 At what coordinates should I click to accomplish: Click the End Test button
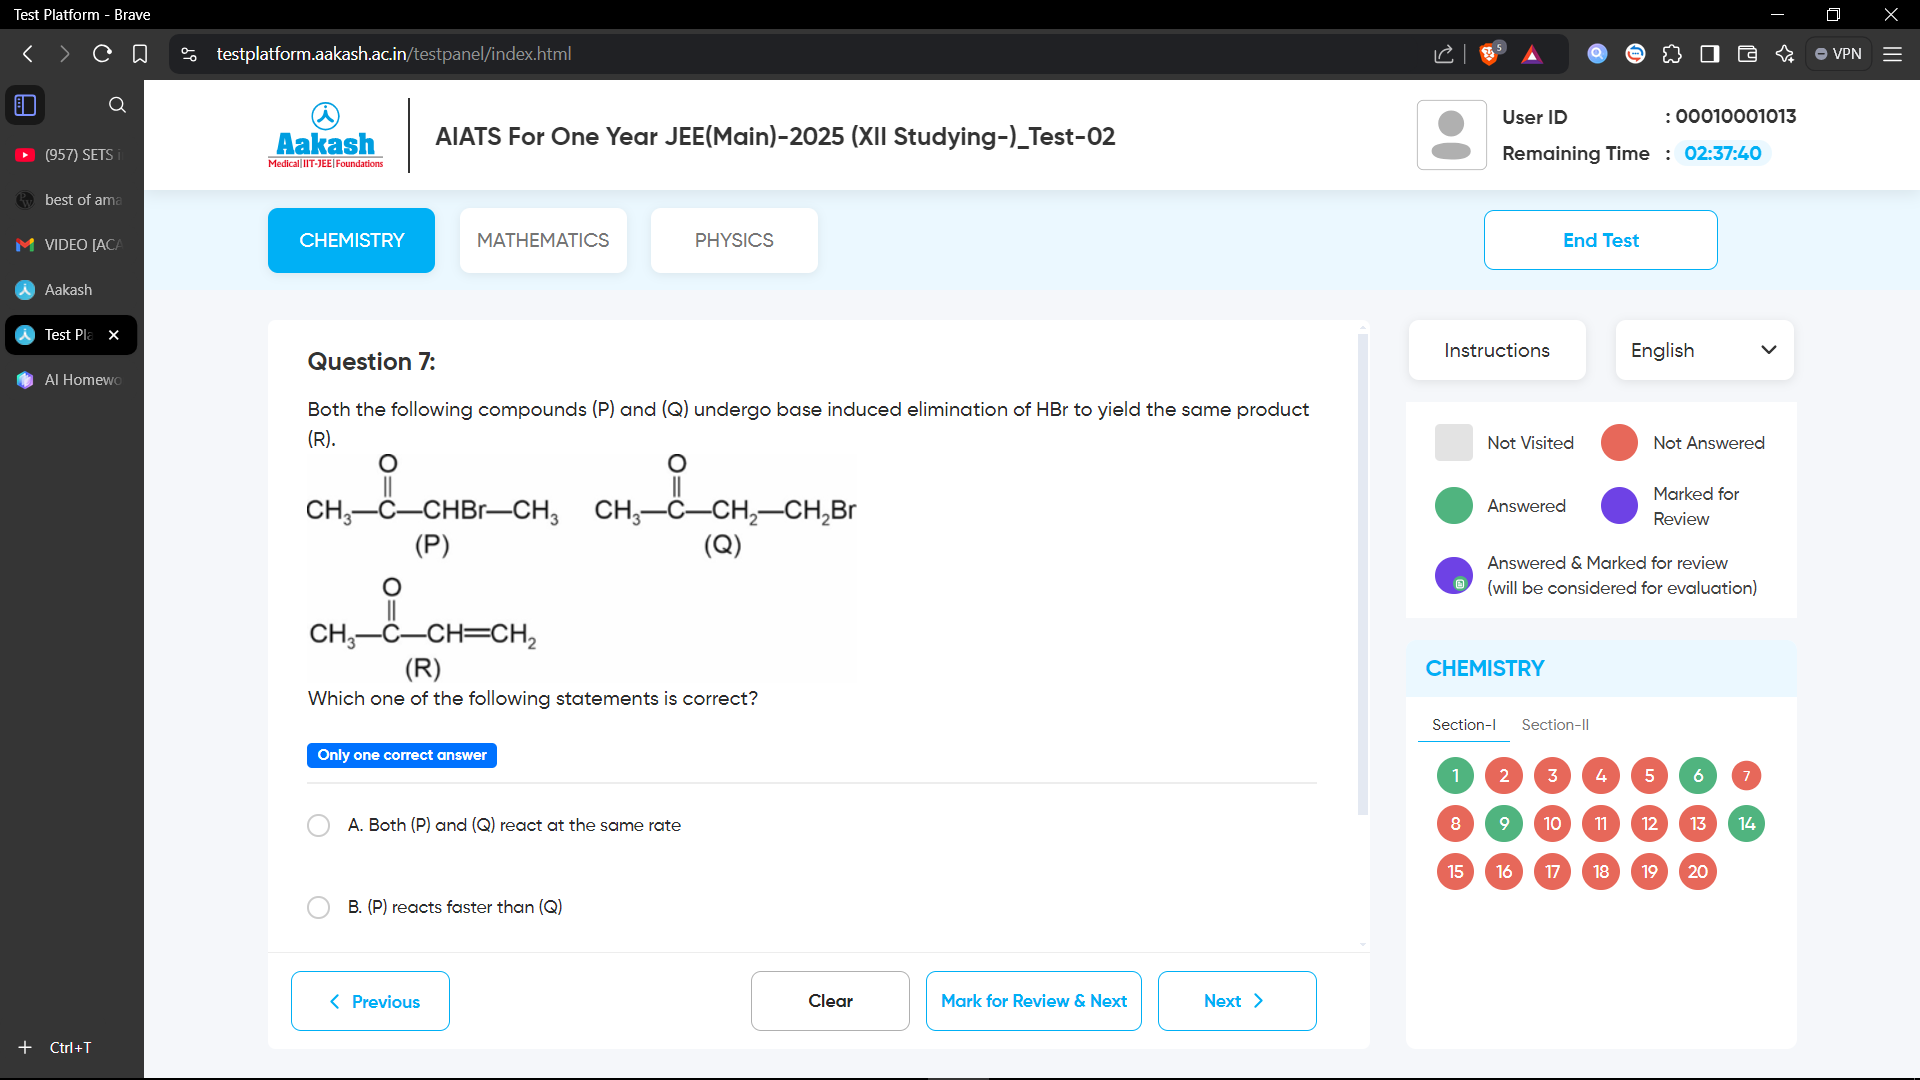1601,240
